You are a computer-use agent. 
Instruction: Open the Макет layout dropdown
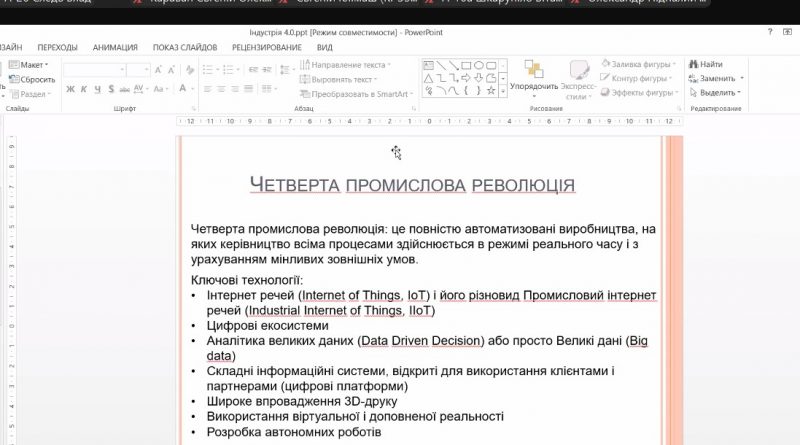click(29, 65)
